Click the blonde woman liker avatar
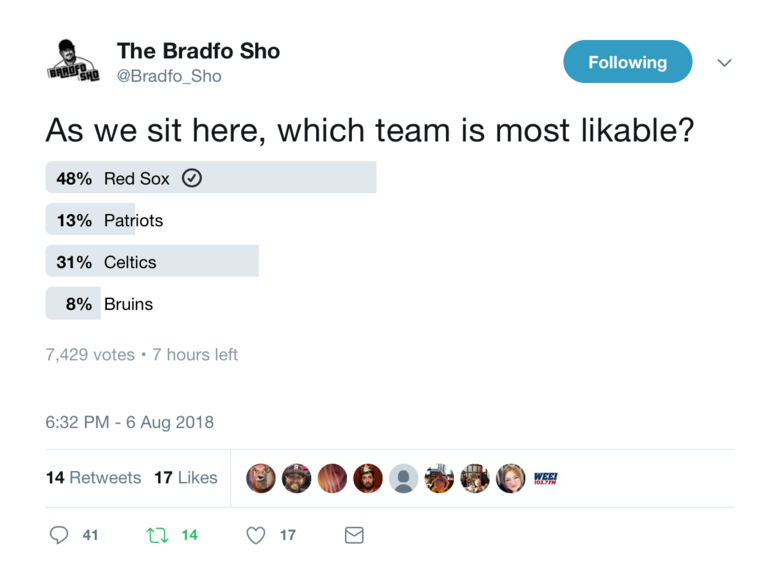 pos(511,478)
